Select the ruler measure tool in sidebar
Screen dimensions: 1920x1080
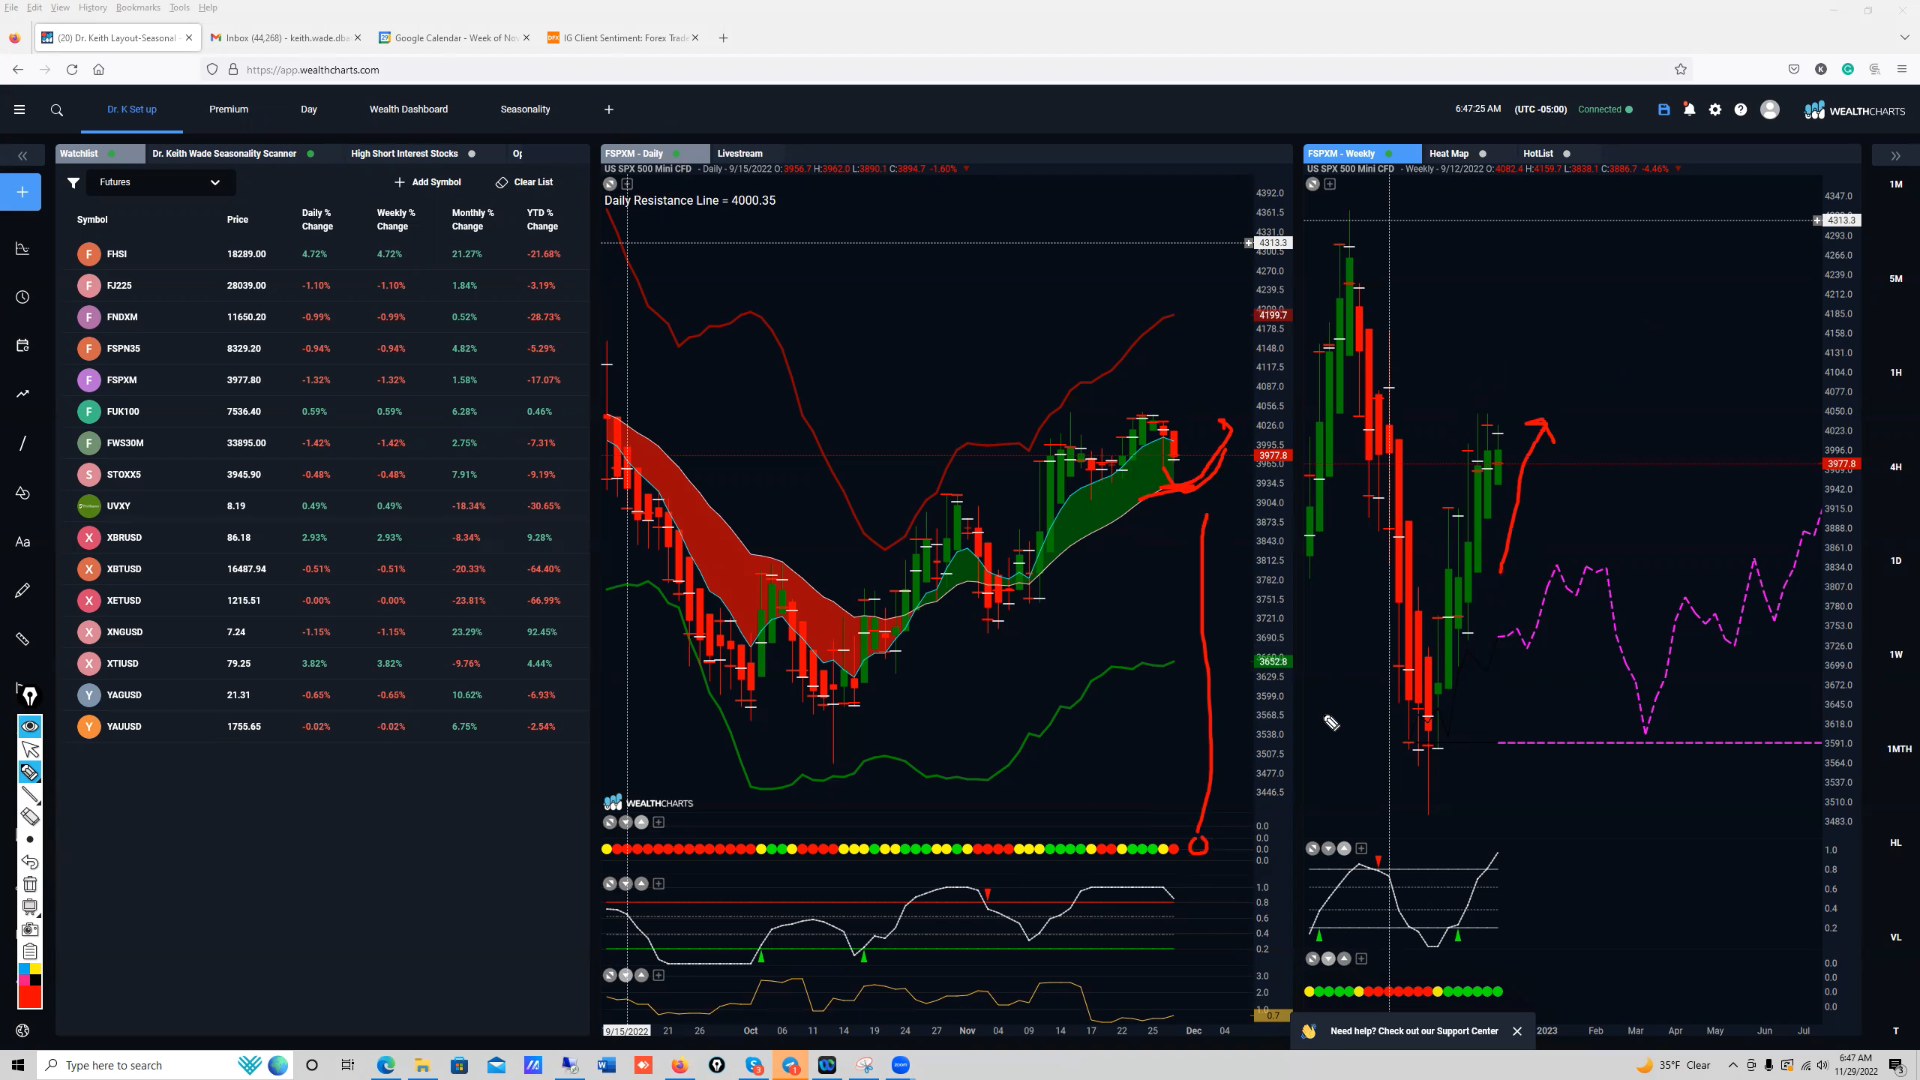[x=23, y=639]
